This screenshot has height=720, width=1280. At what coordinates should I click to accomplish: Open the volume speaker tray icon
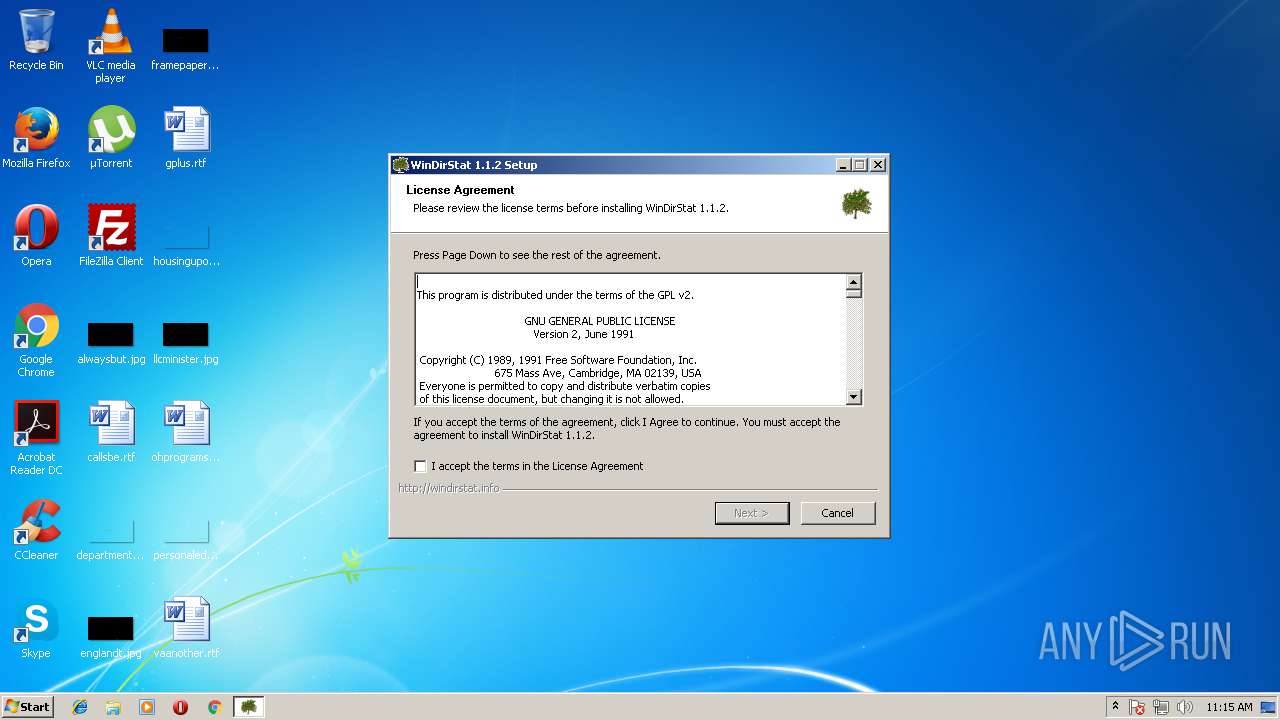(1185, 707)
